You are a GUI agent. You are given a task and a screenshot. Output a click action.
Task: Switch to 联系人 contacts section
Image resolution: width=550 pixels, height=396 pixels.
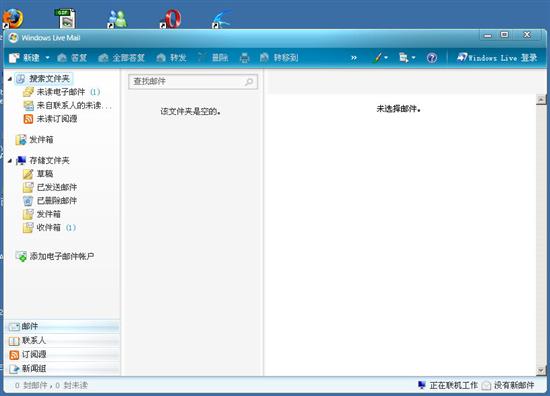tap(63, 340)
